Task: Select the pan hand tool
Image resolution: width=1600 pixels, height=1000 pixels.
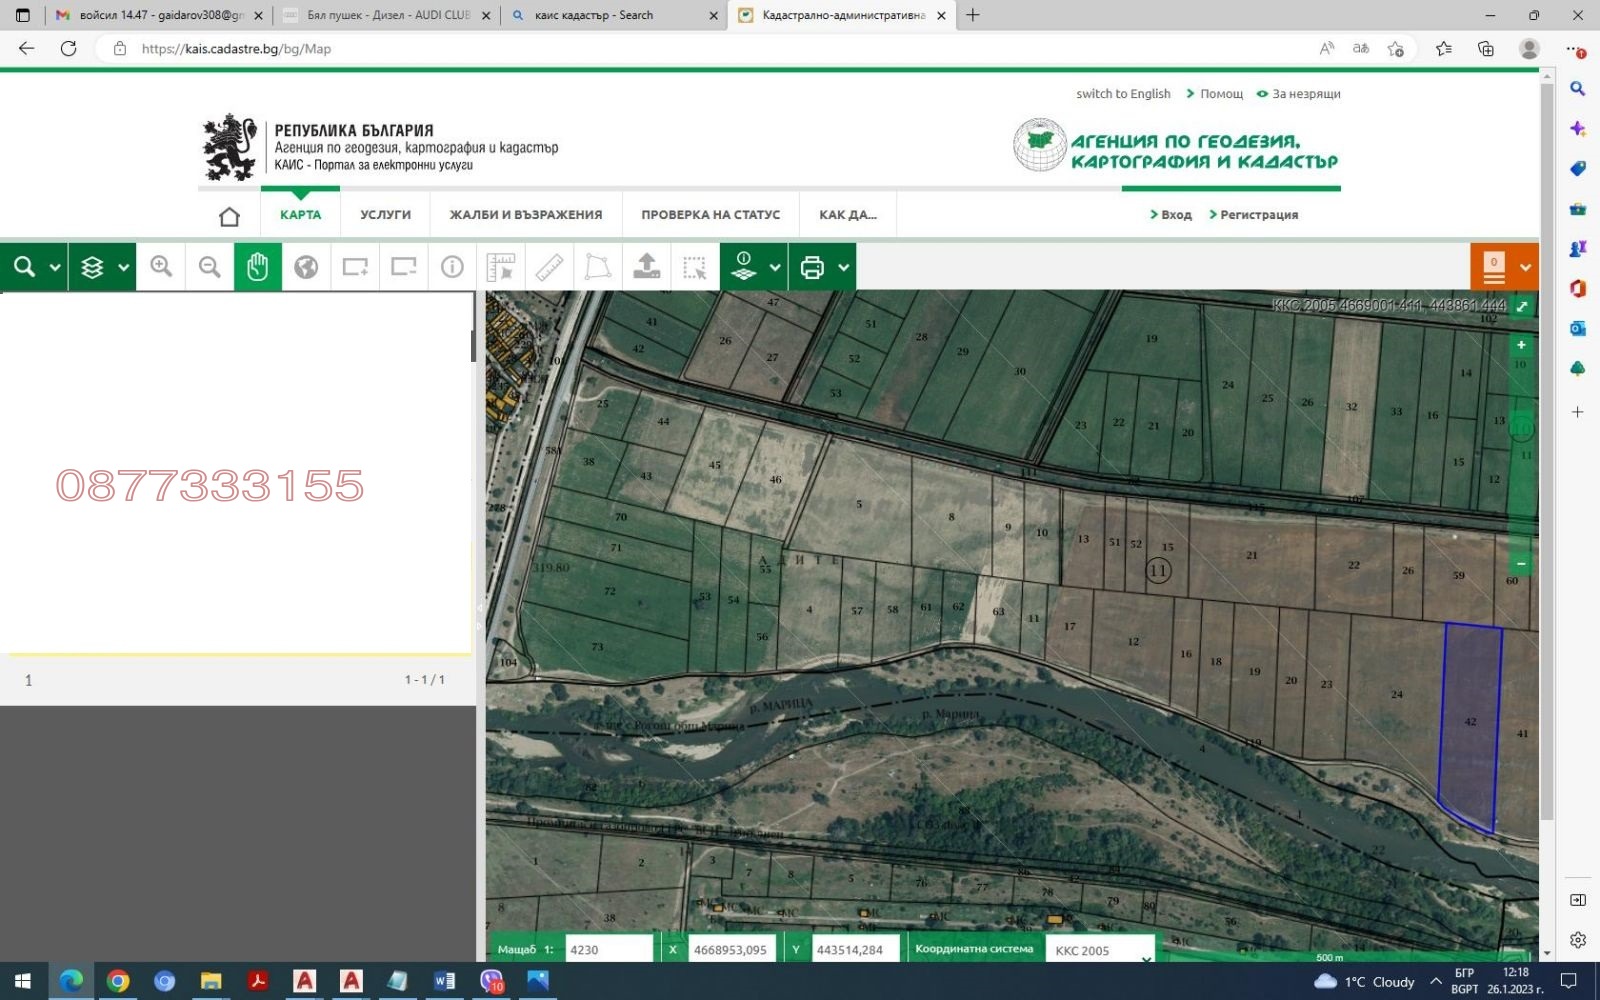Action: tap(258, 267)
